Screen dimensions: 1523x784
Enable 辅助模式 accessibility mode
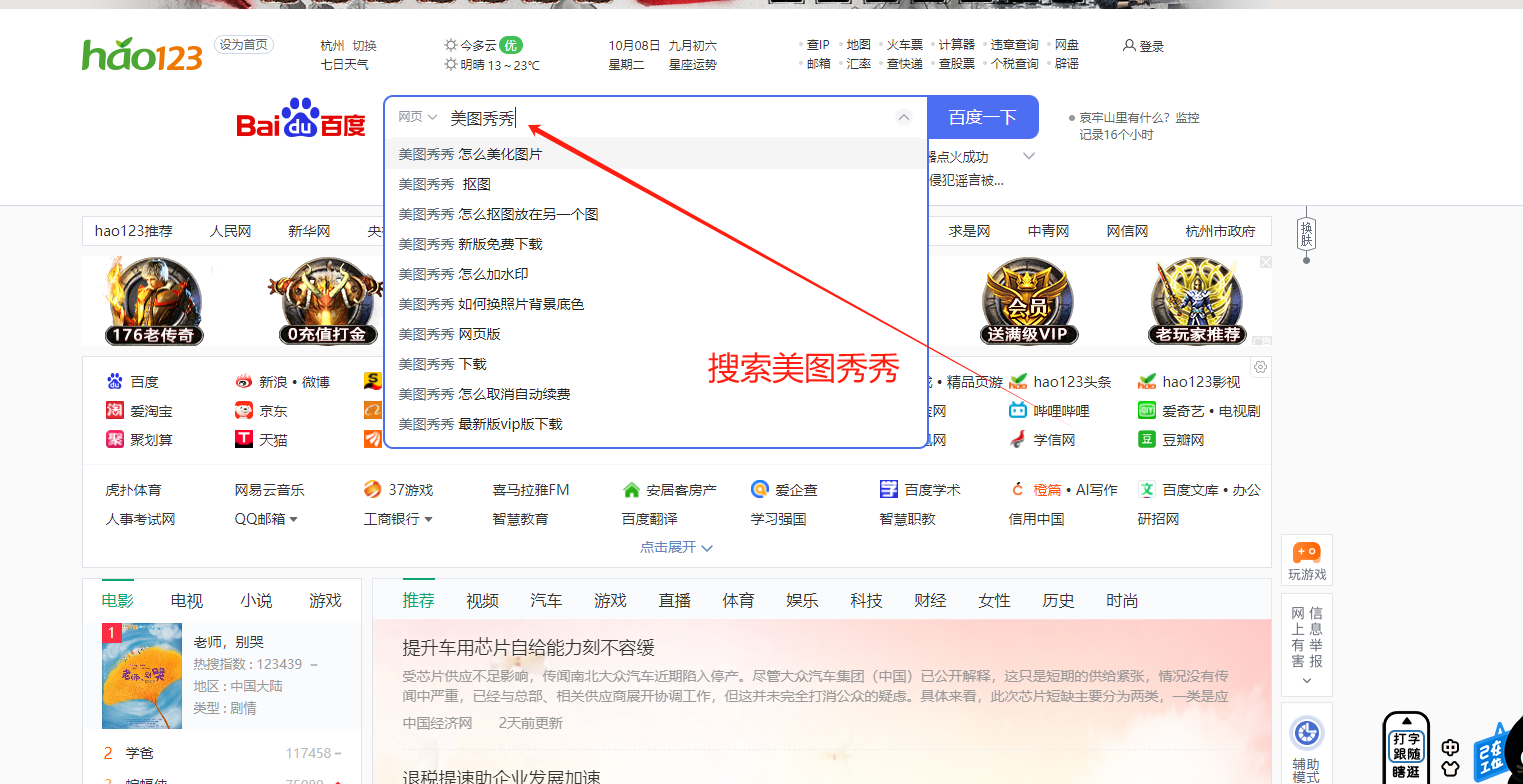click(1306, 734)
